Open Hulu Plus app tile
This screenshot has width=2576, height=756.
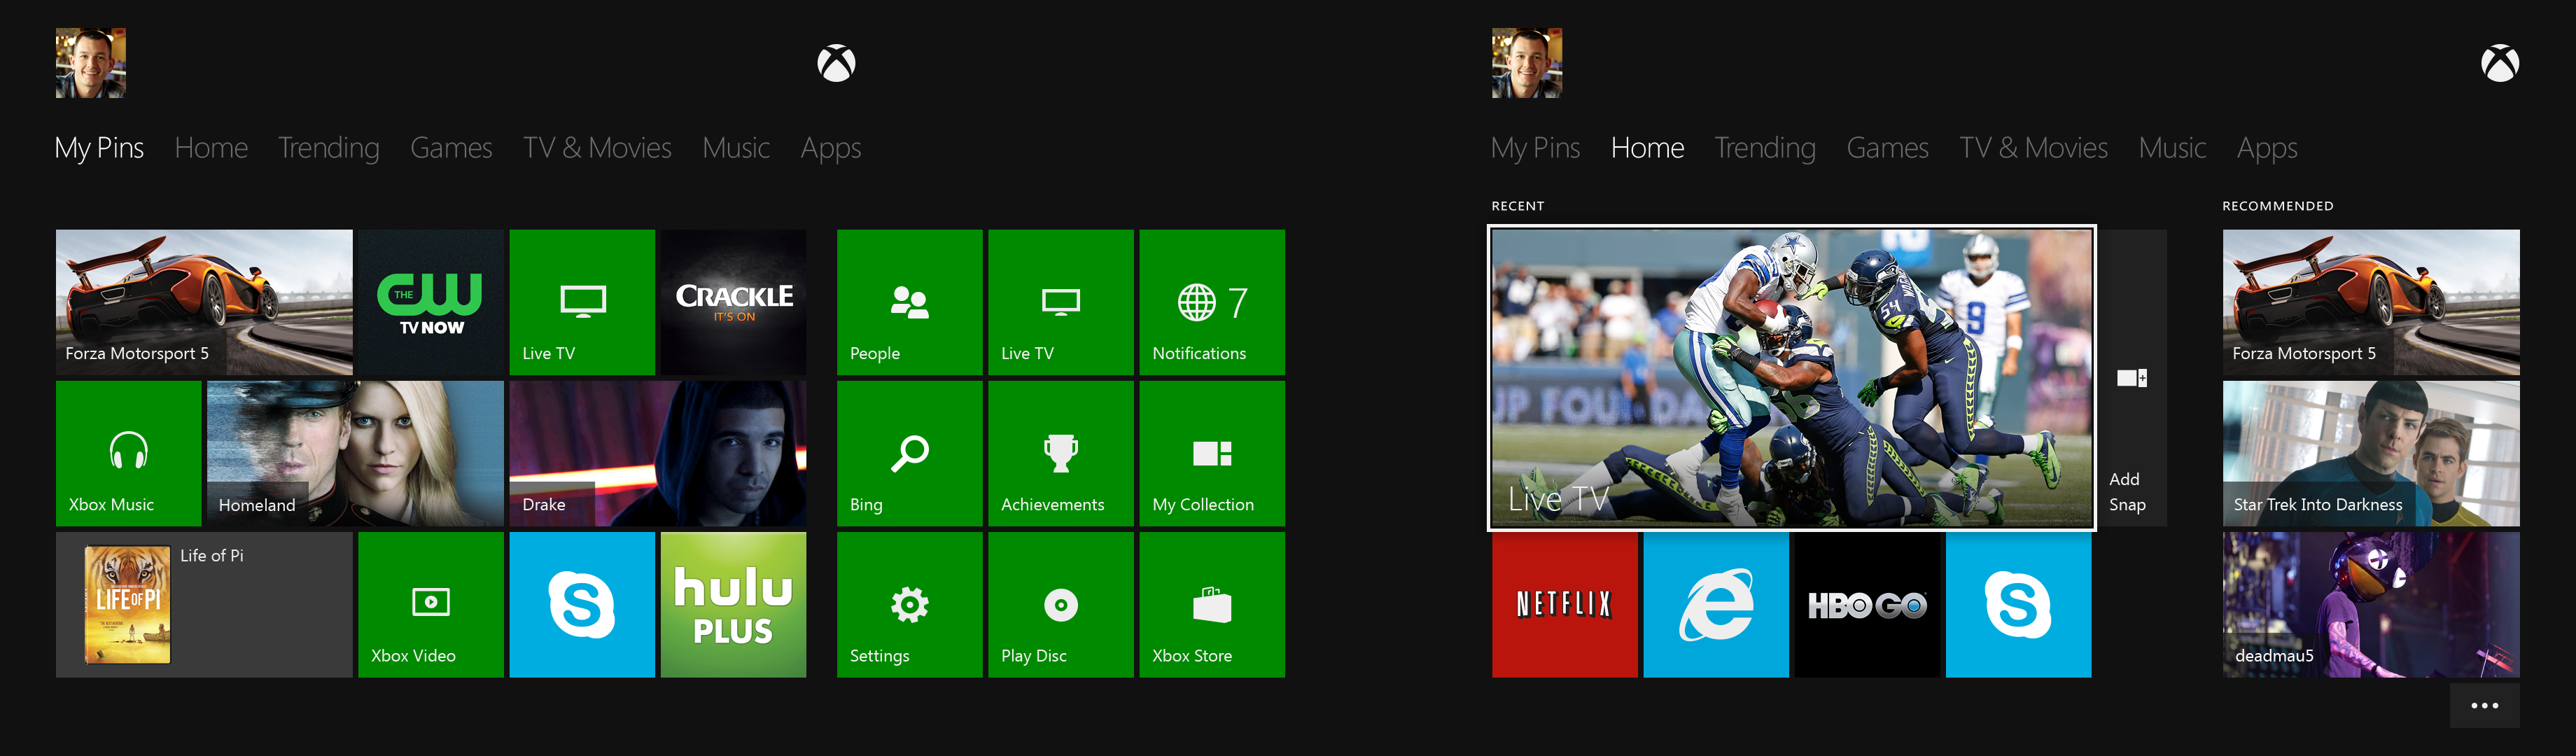733,604
